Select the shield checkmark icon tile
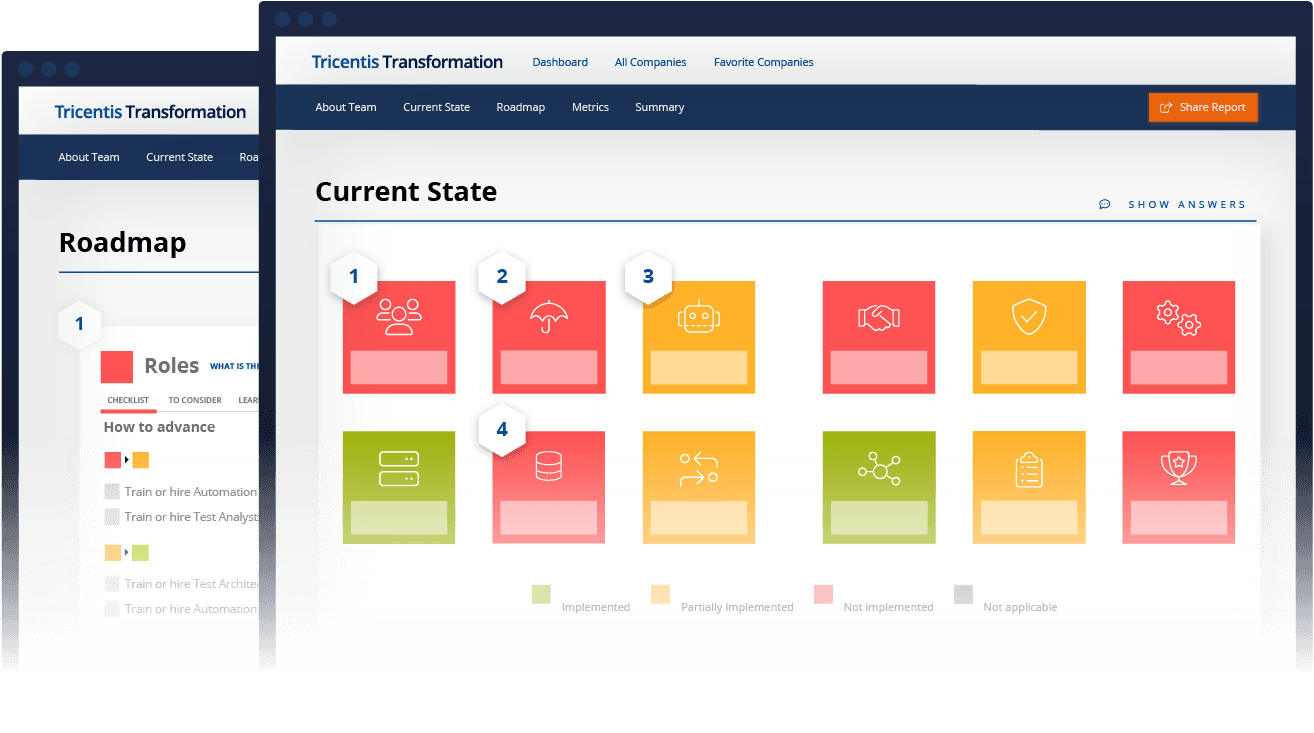1314x733 pixels. [x=1029, y=337]
